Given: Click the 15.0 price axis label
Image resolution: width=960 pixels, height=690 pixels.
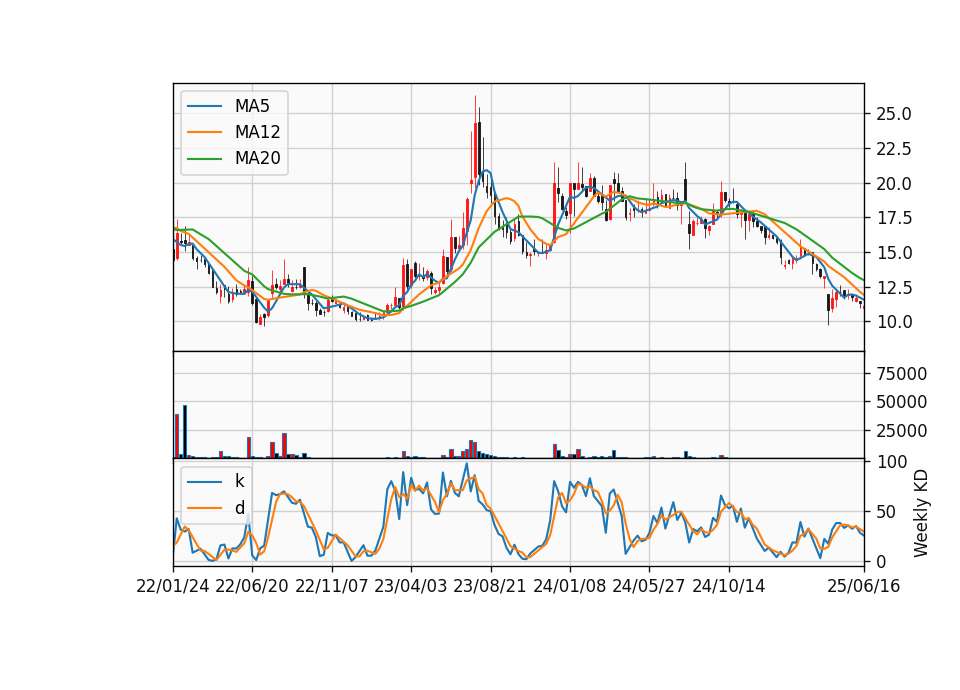Looking at the screenshot, I should tap(894, 253).
